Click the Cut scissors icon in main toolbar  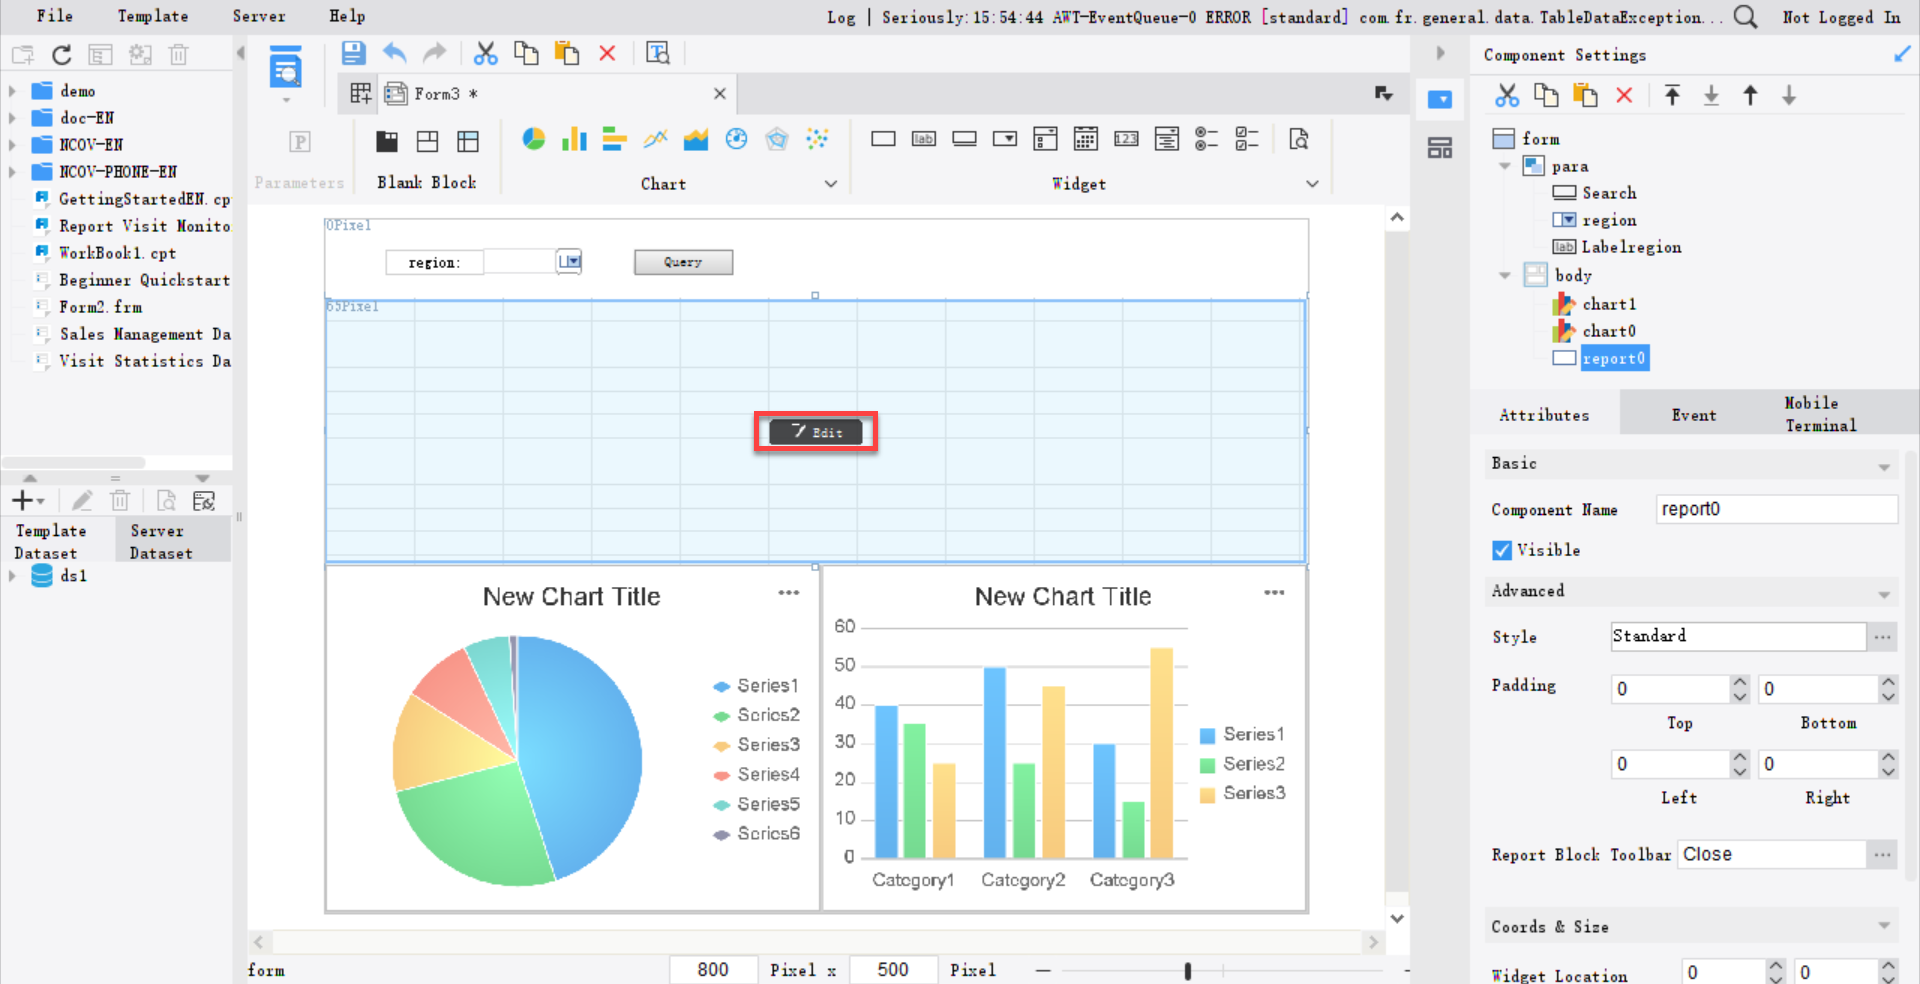pyautogui.click(x=485, y=53)
